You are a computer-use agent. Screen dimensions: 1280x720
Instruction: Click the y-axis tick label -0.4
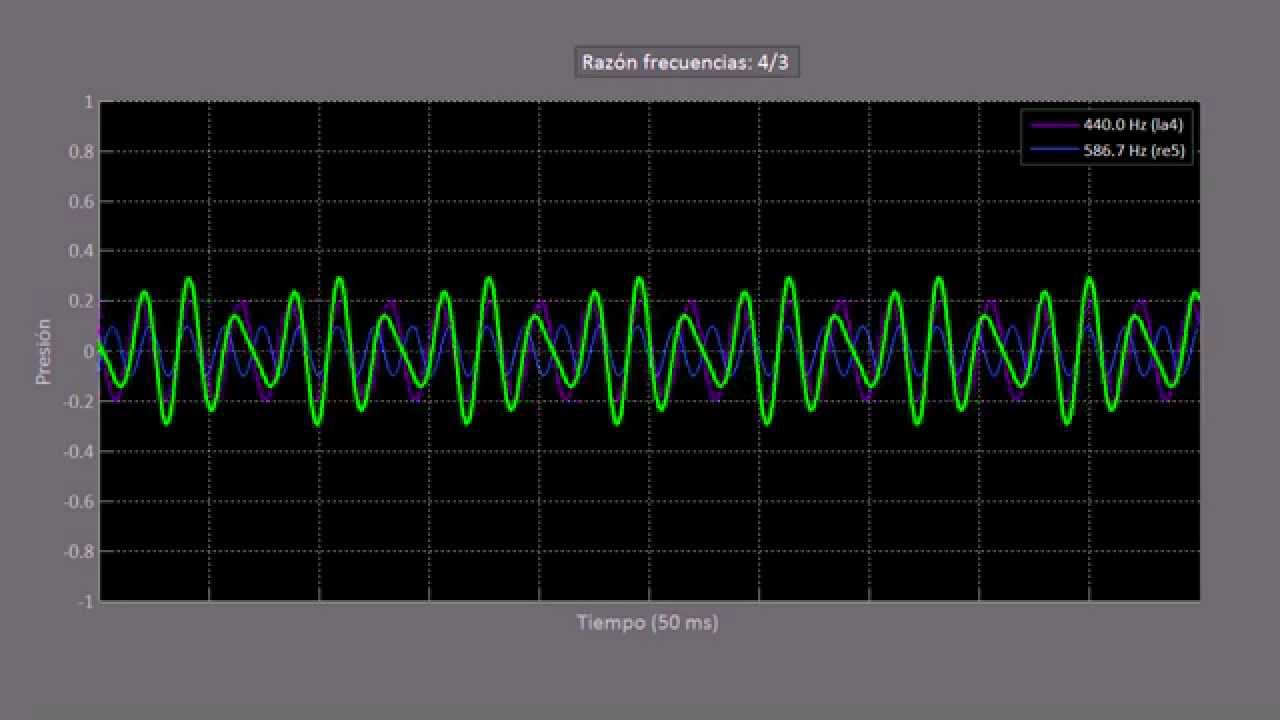pos(80,452)
